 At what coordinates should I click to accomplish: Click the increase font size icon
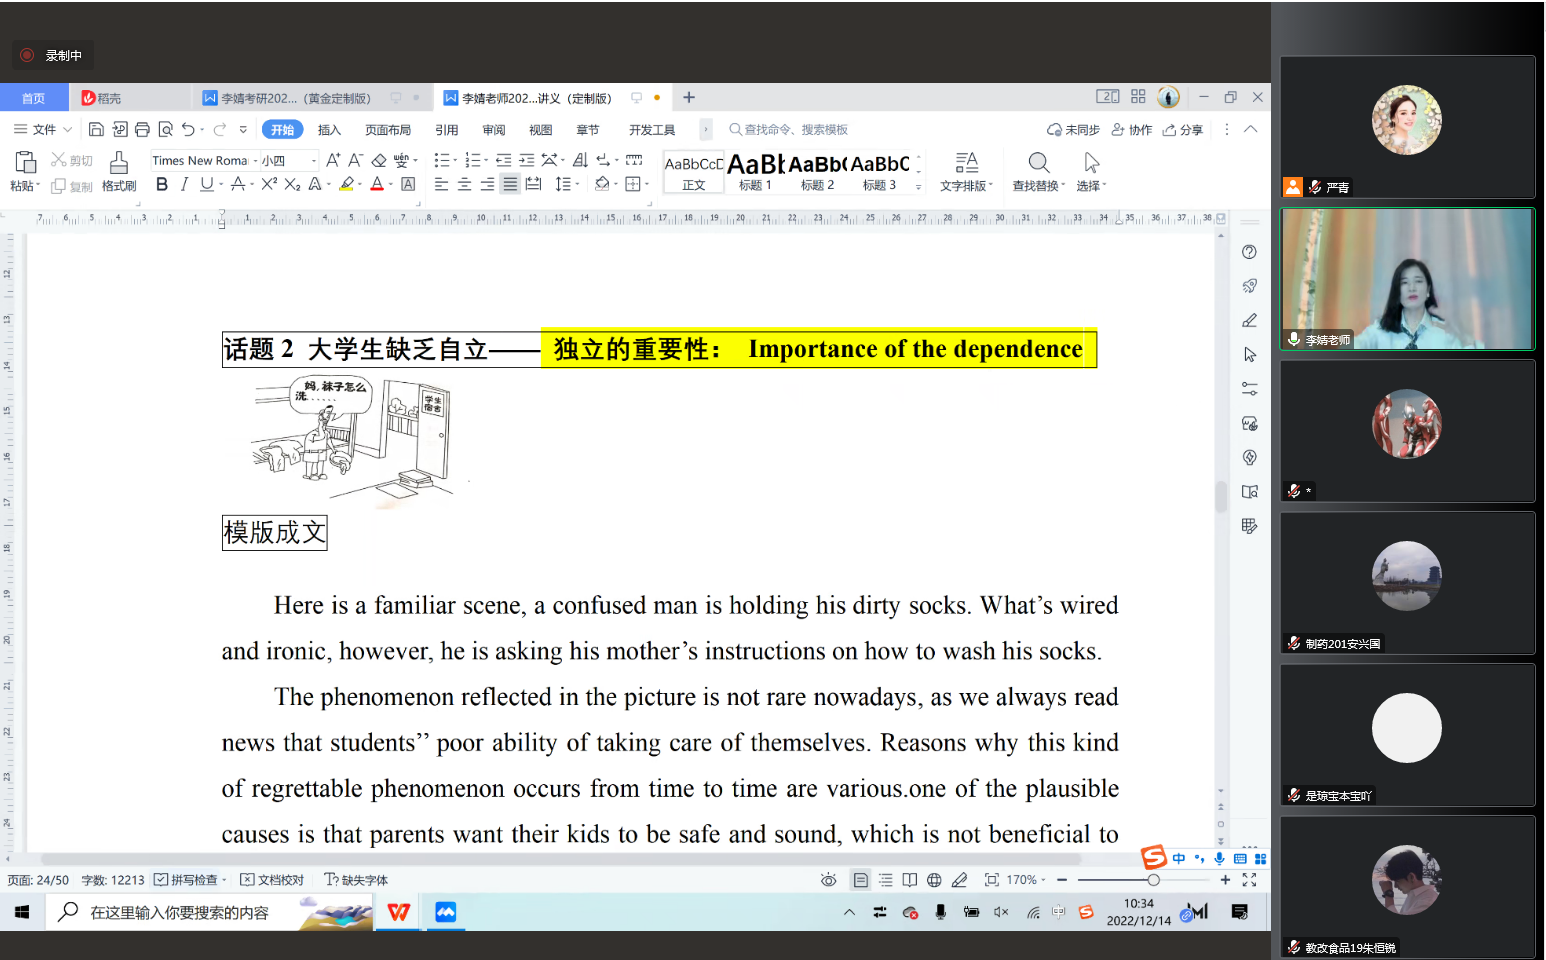pos(333,160)
